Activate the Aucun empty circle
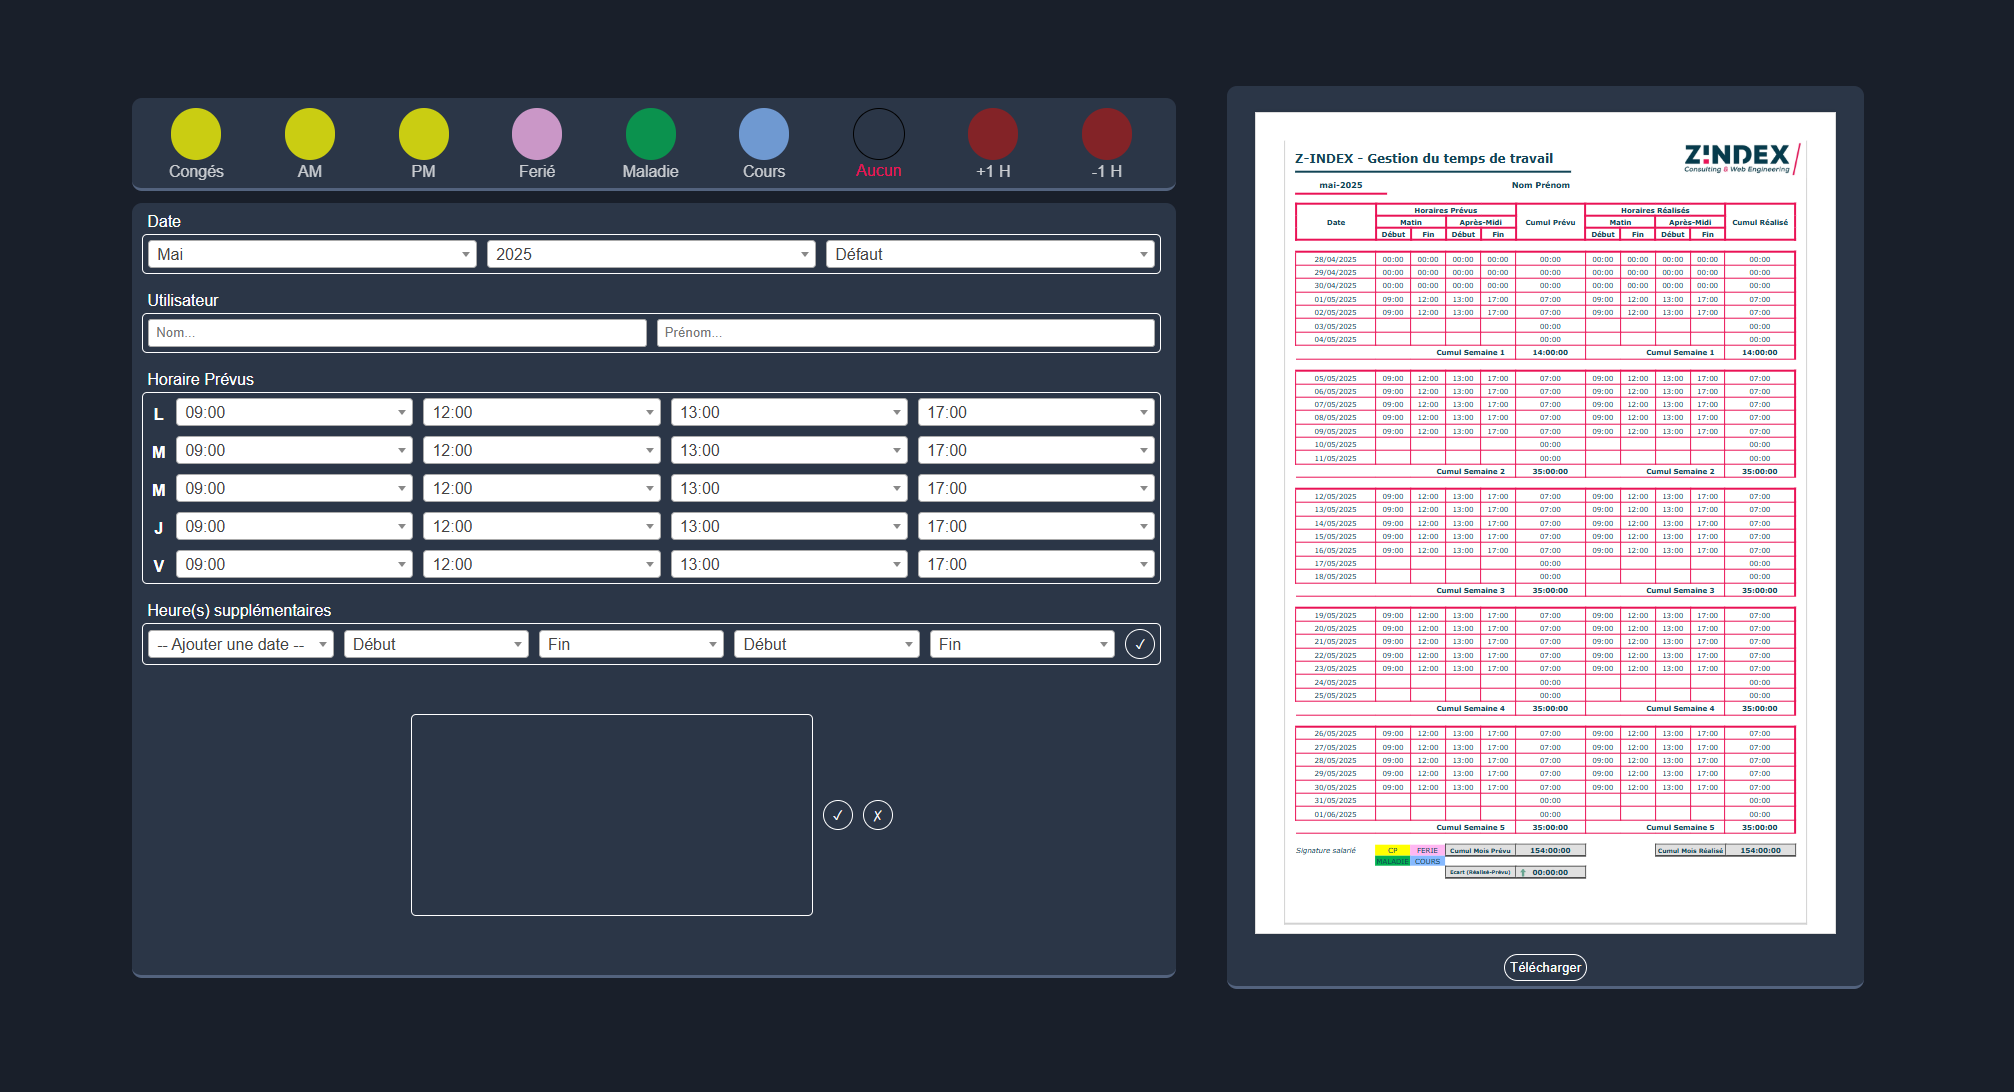 (879, 134)
